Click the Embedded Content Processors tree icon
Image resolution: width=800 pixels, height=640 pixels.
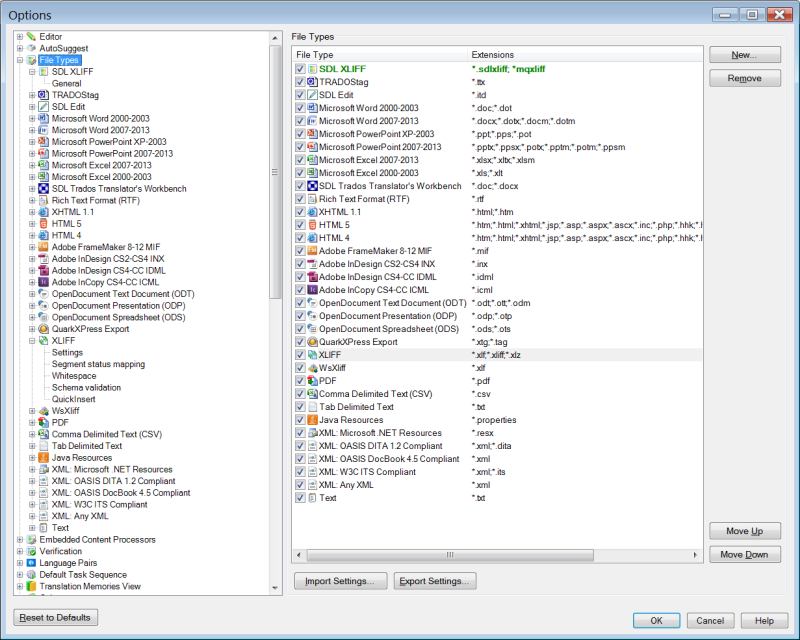click(x=32, y=539)
